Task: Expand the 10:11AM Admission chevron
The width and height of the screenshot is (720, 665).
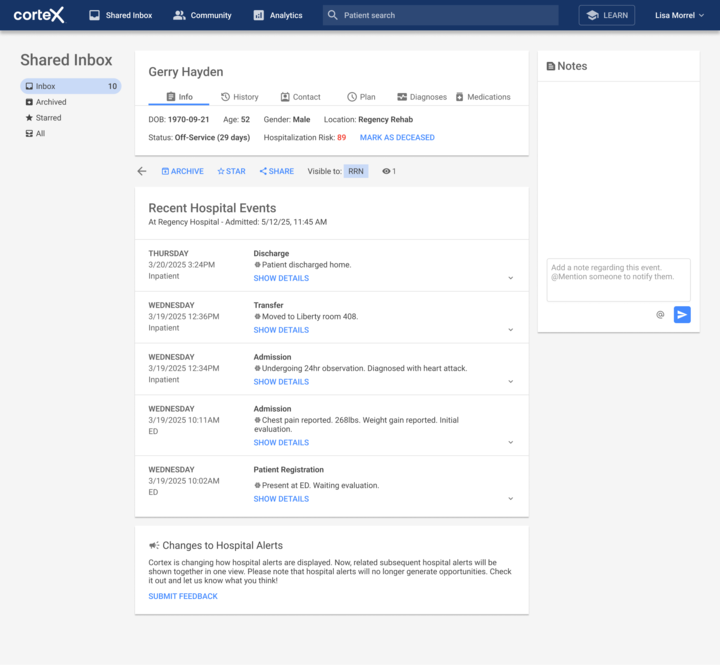Action: [511, 442]
